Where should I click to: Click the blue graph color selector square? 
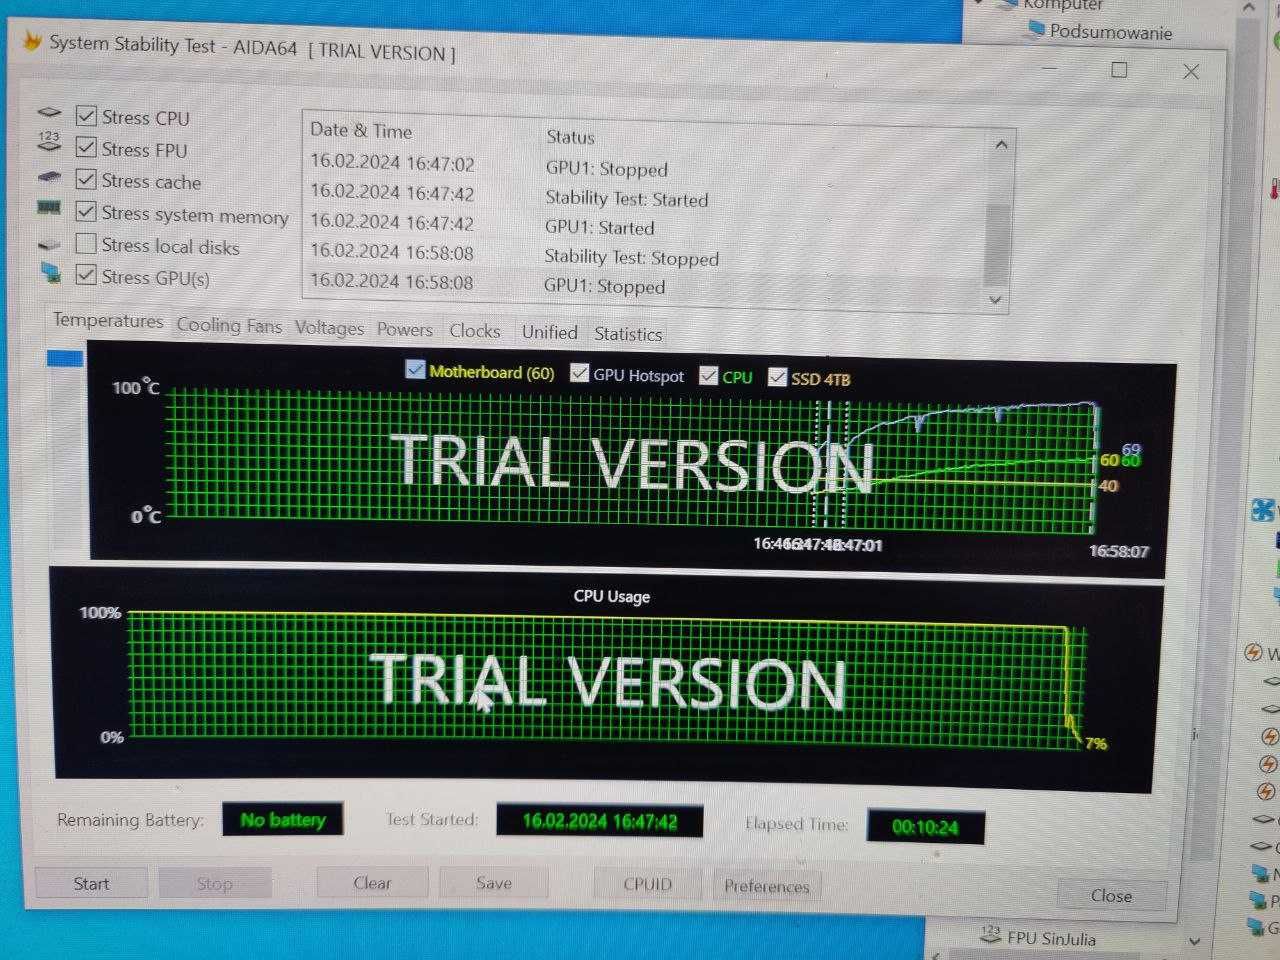65,358
